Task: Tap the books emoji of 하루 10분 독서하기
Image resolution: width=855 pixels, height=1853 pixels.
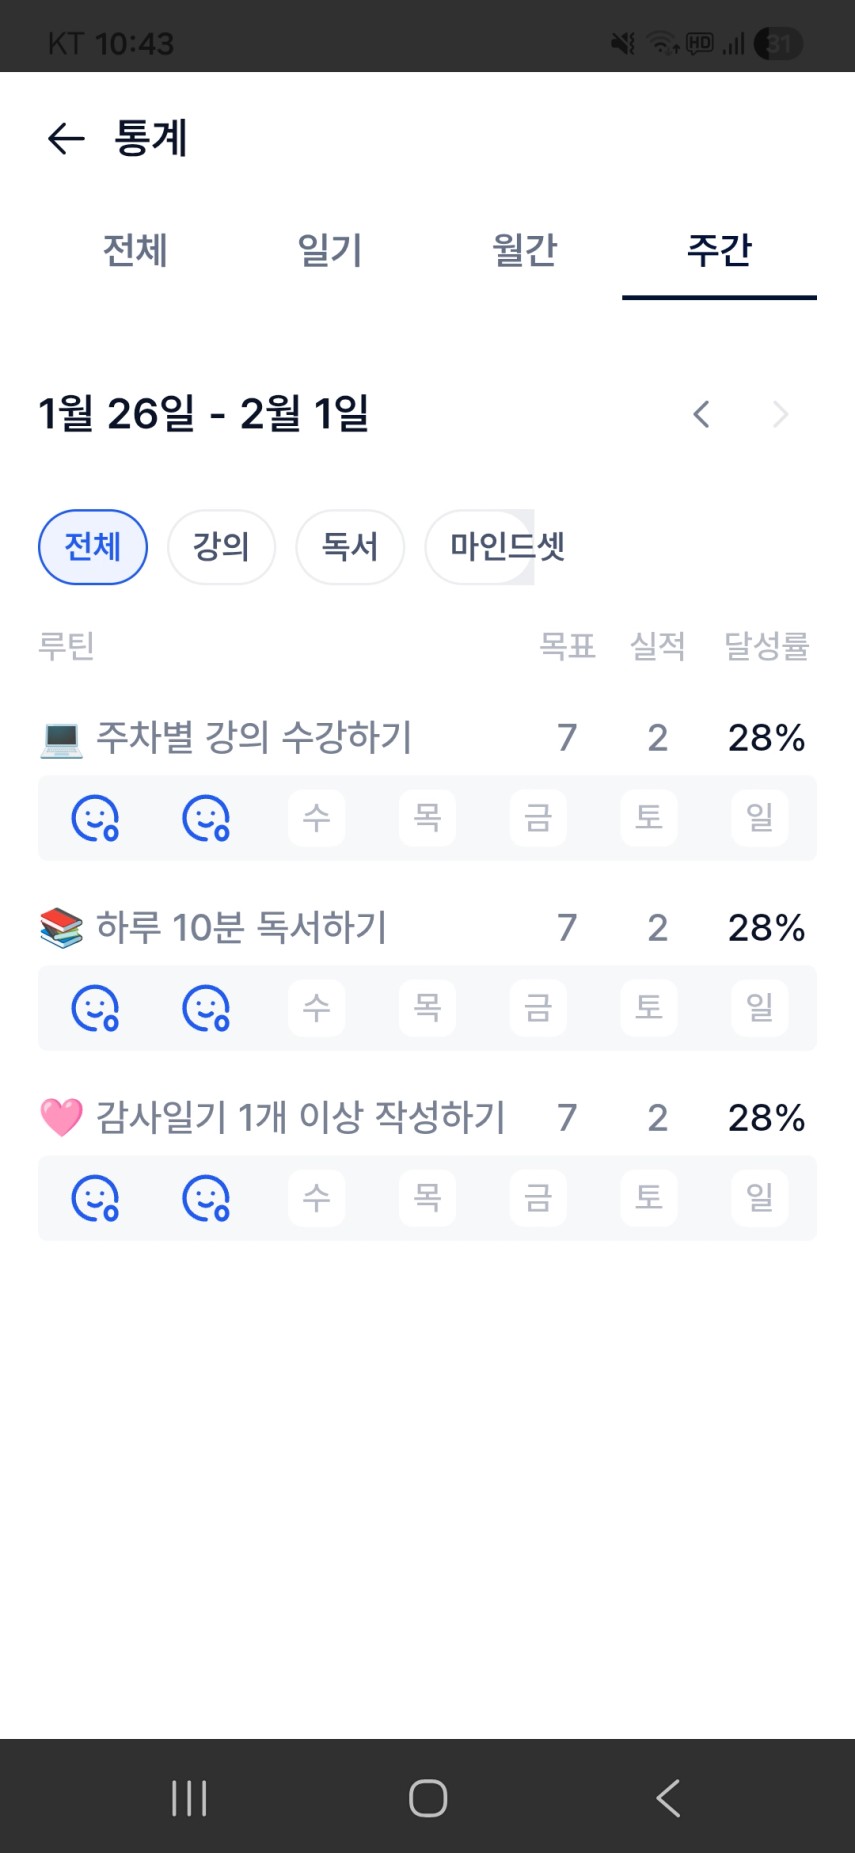Action: [61, 928]
